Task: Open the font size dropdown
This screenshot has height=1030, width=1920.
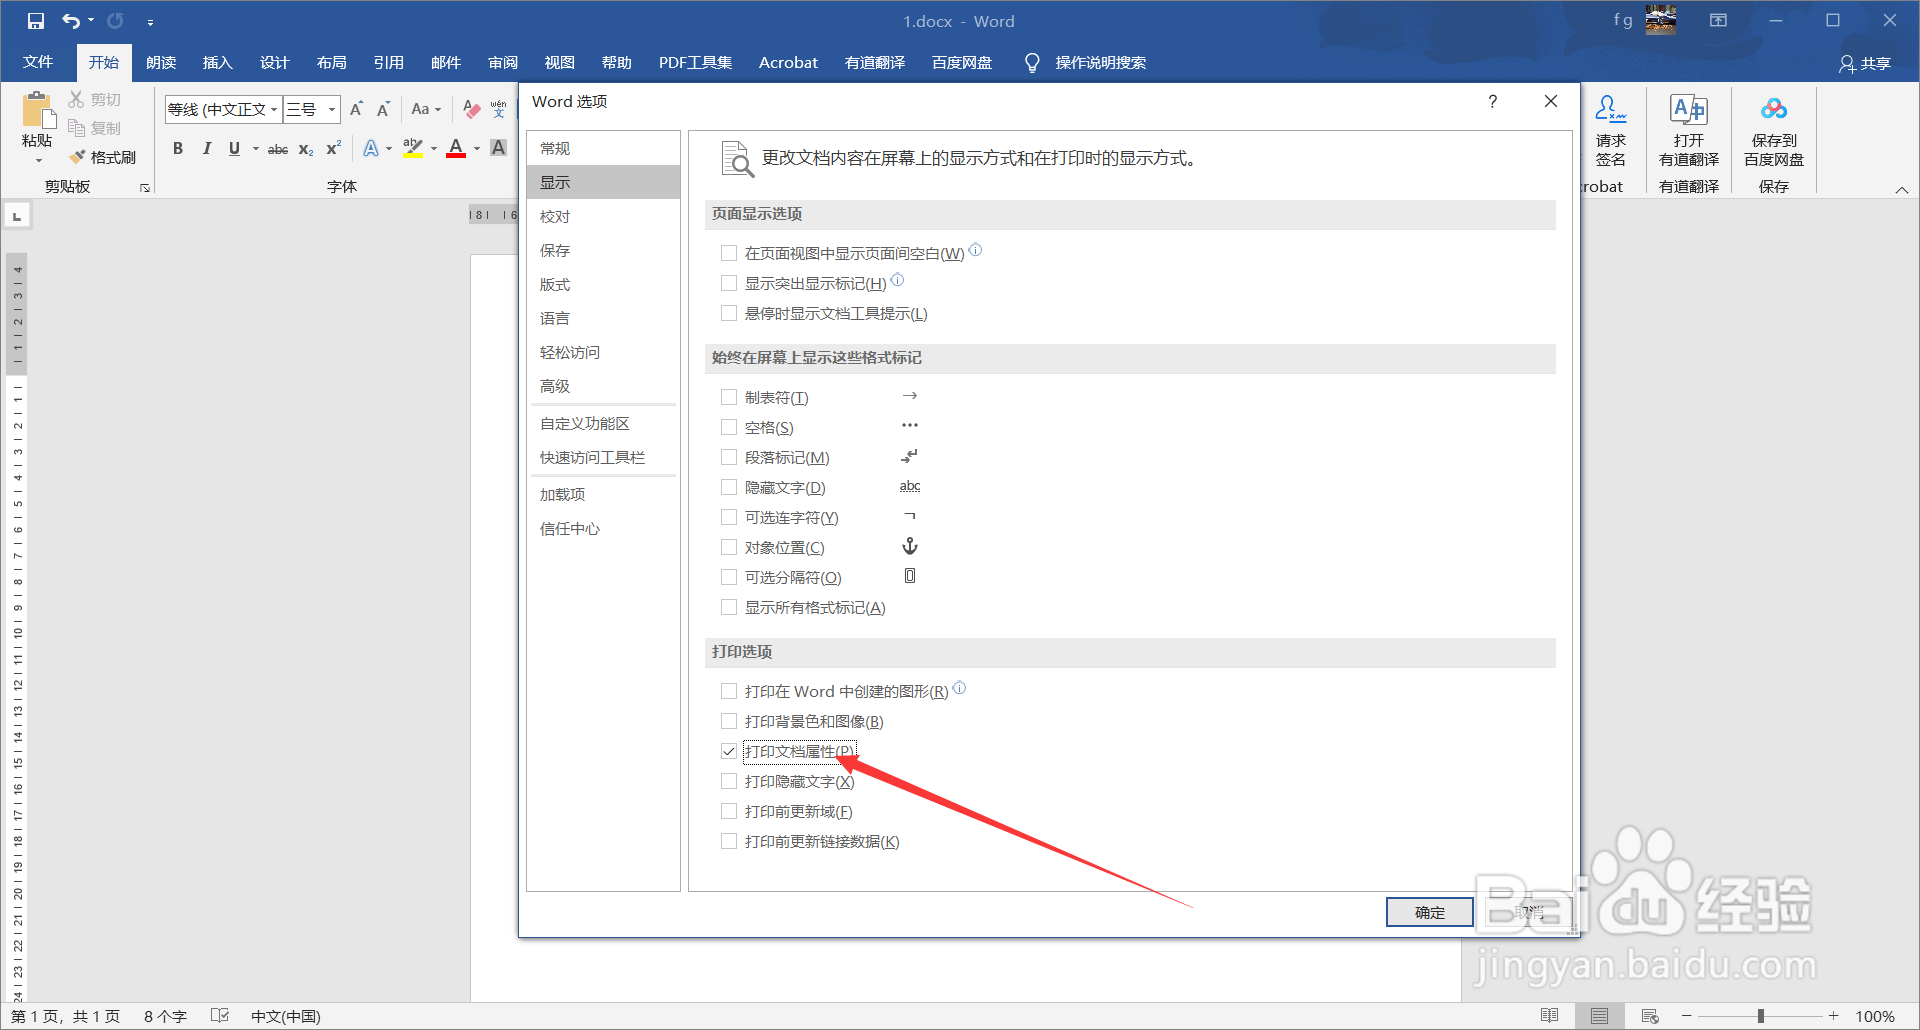Action: point(331,109)
